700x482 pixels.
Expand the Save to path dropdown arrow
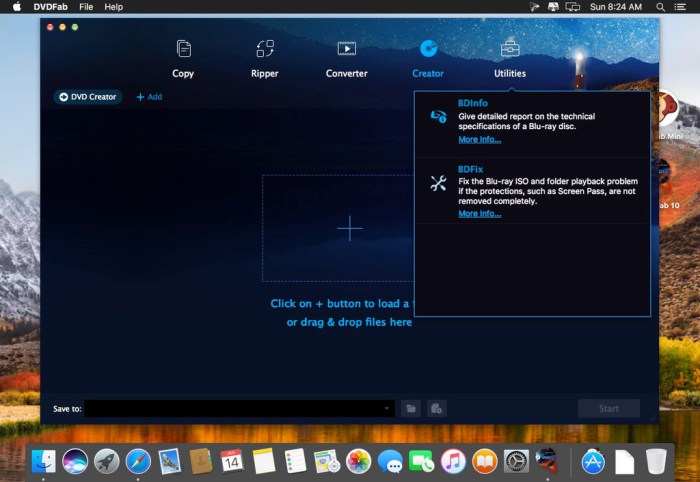click(x=387, y=408)
